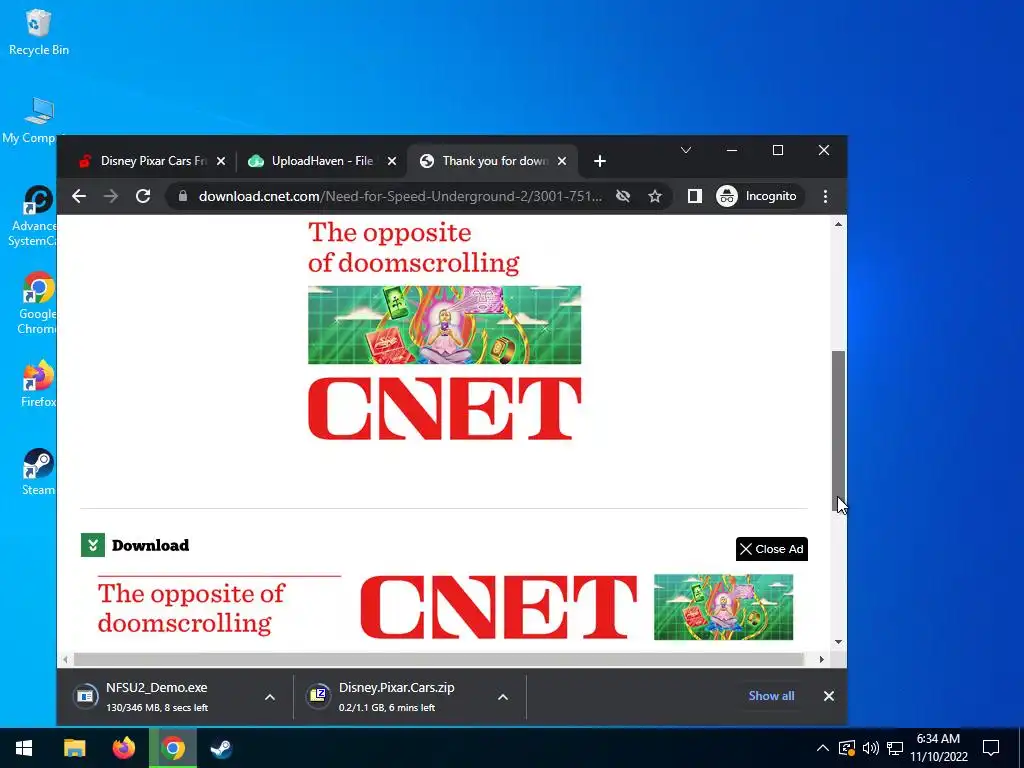Click the green Download section icon

tap(93, 545)
